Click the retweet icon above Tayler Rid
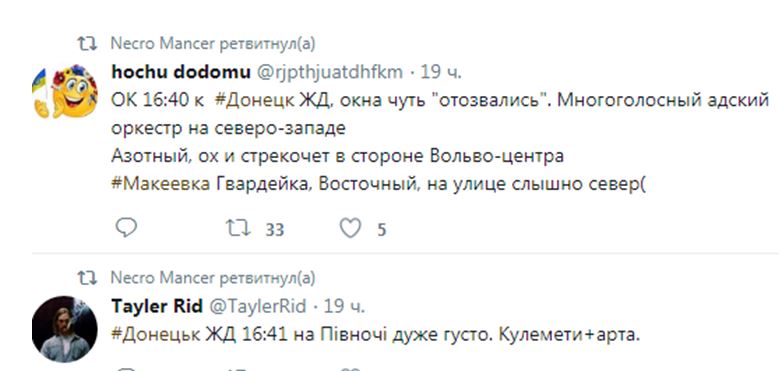Viewport: 779px width, 371px height. click(87, 278)
